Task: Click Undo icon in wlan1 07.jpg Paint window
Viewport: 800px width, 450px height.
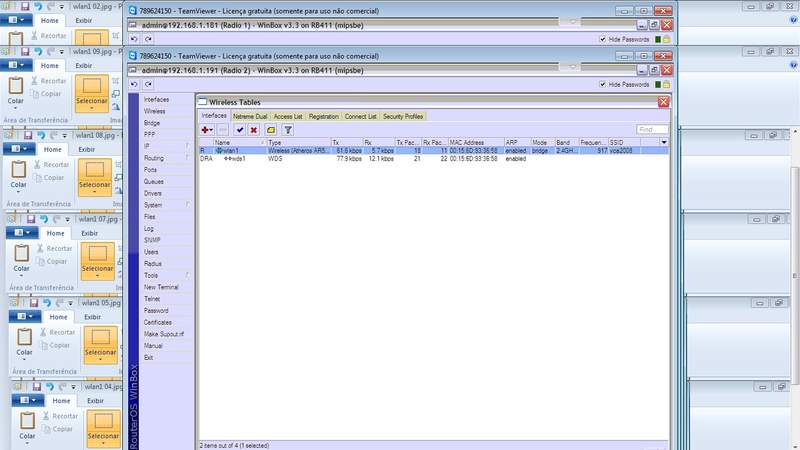Action: 44,219
